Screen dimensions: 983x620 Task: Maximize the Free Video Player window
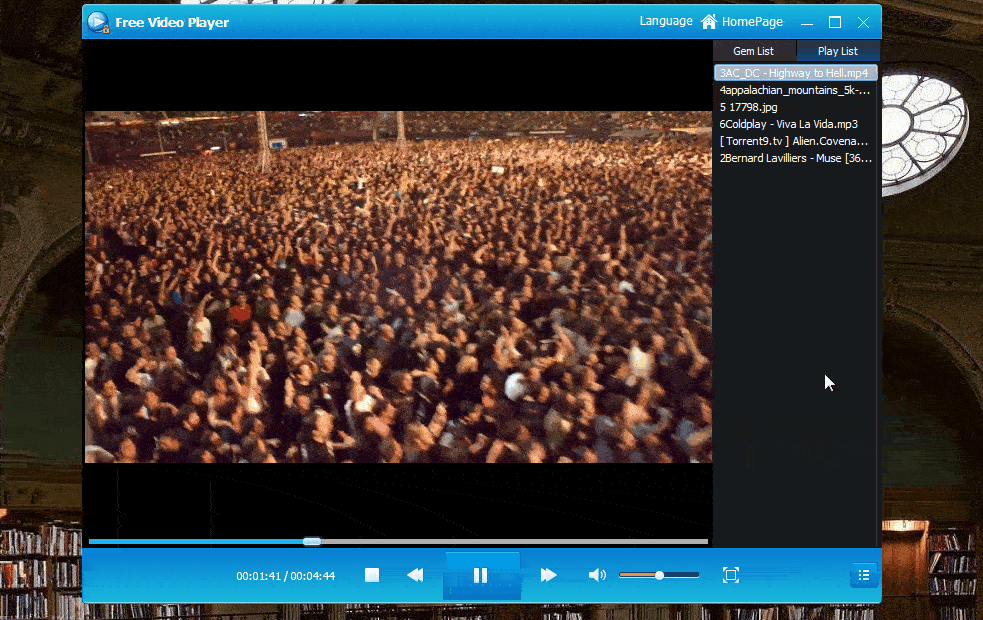click(x=835, y=23)
